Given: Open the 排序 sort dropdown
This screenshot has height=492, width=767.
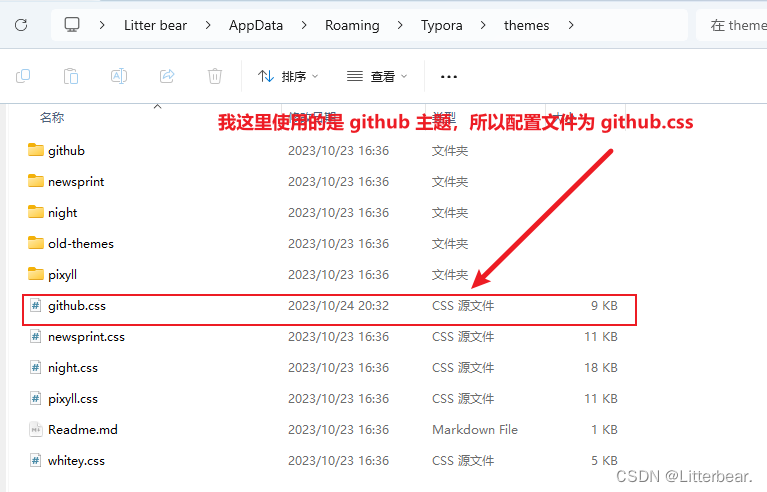Looking at the screenshot, I should (288, 76).
